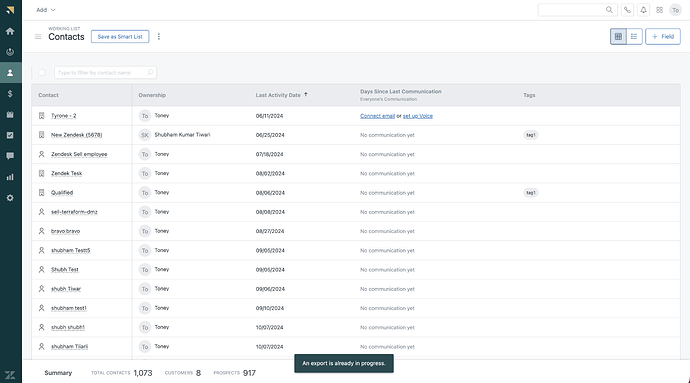This screenshot has width=690, height=383.
Task: Open contact shubh shubh1
Action: [68, 327]
